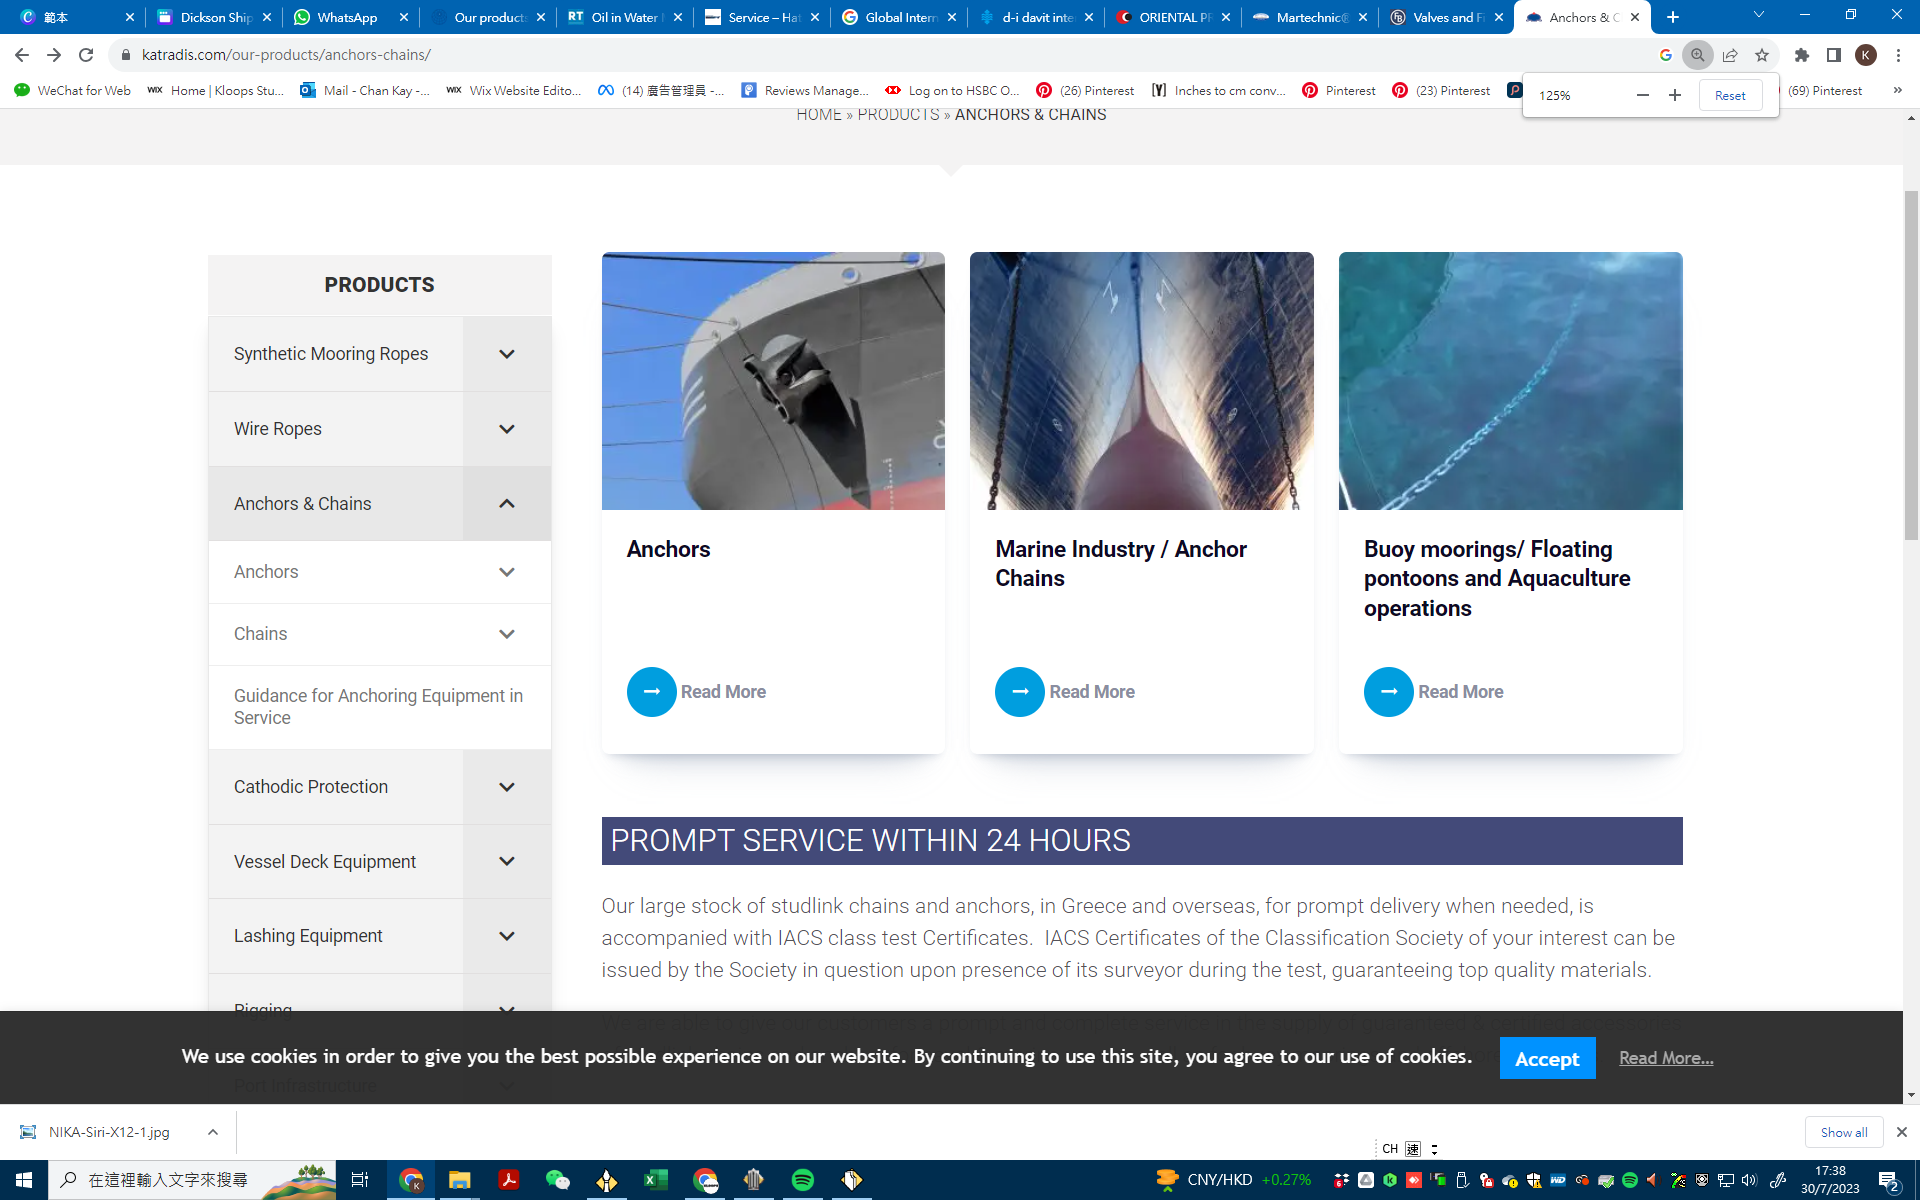This screenshot has height=1200, width=1920.
Task: Expand the Synthetic Mooring Ropes section
Action: 506,354
